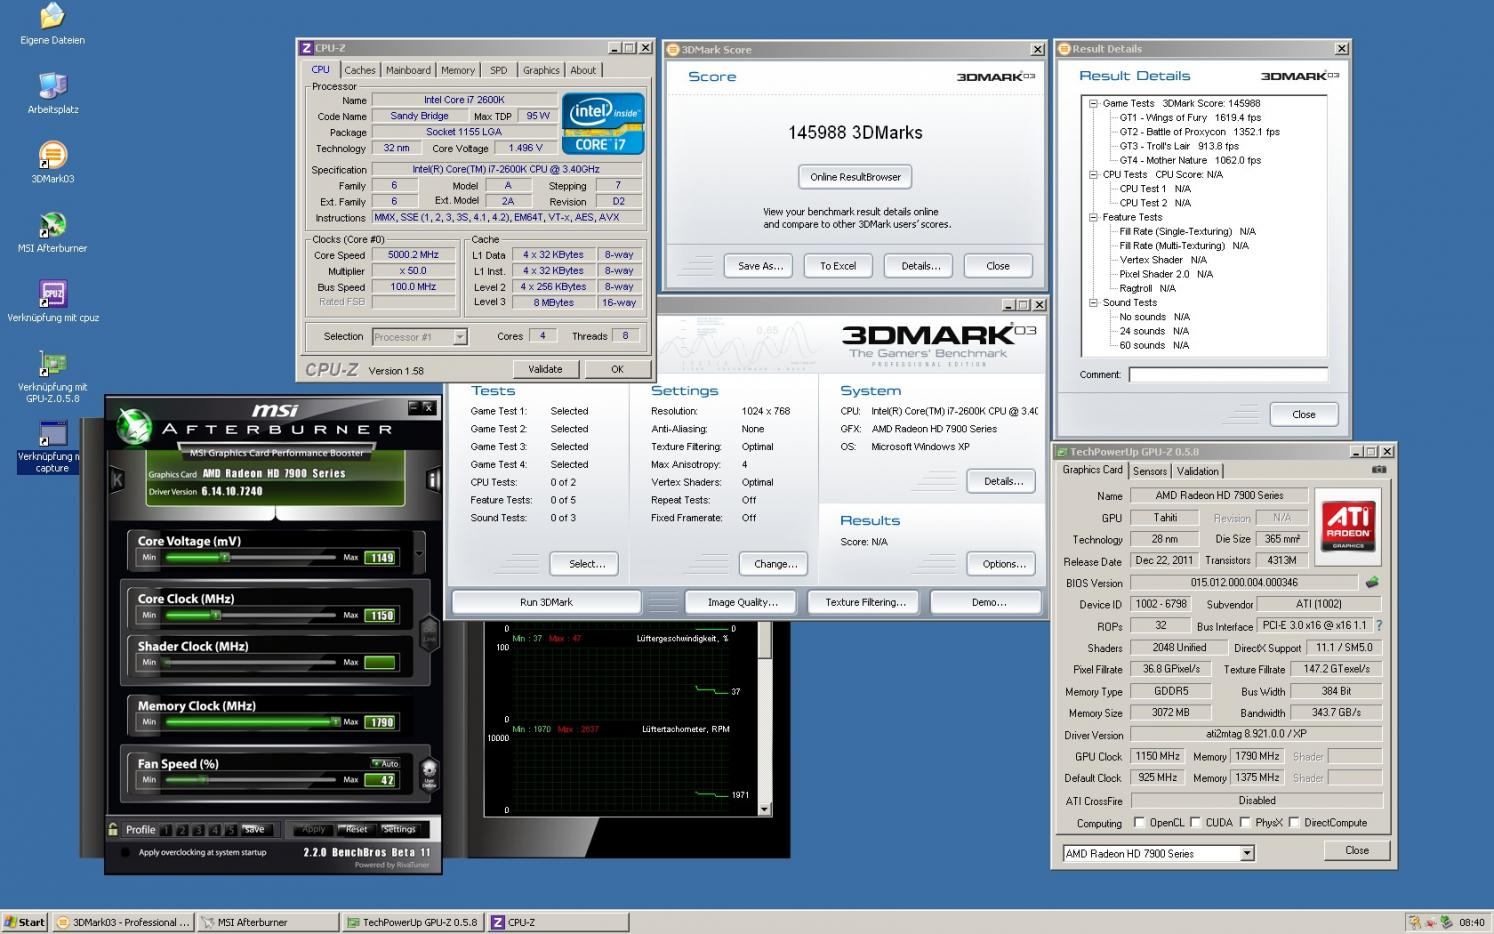The image size is (1494, 934).
Task: Click the tray icon left of the 08:40 clock
Action: pos(1447,922)
